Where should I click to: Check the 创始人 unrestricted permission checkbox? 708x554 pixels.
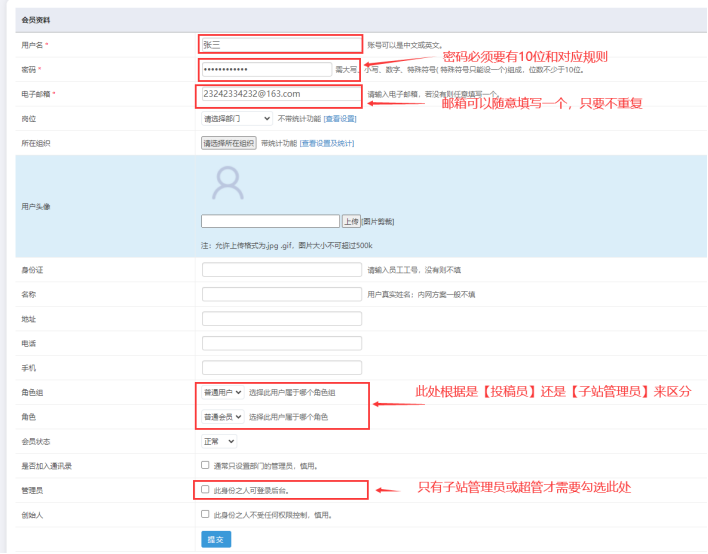coord(205,514)
